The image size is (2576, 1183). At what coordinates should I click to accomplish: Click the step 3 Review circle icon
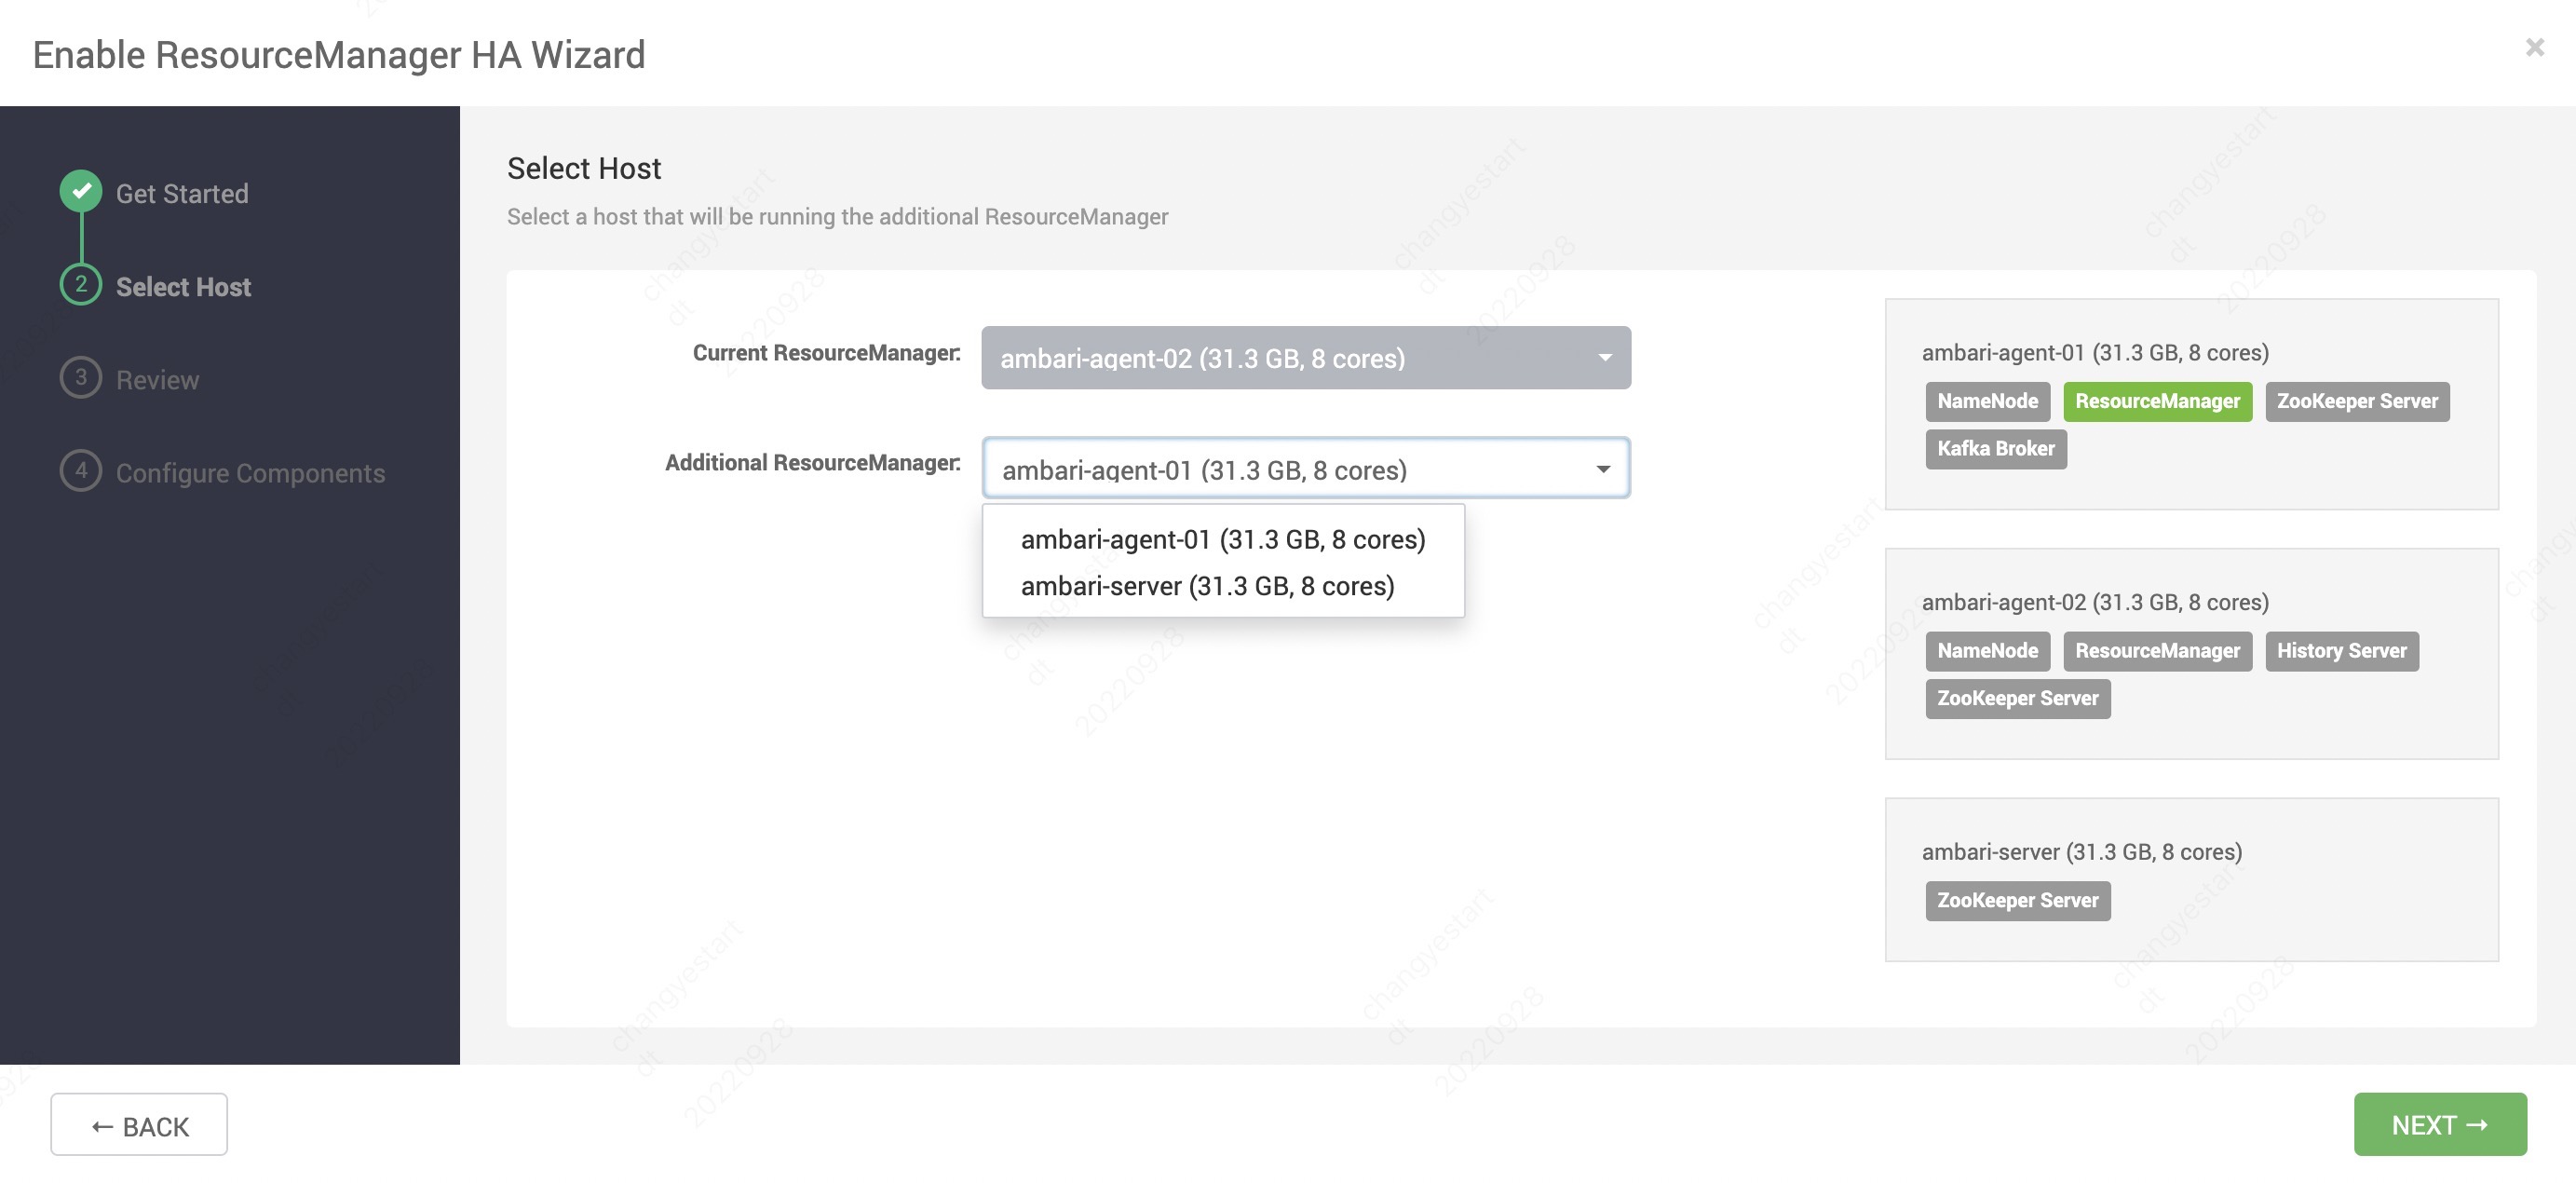point(81,378)
